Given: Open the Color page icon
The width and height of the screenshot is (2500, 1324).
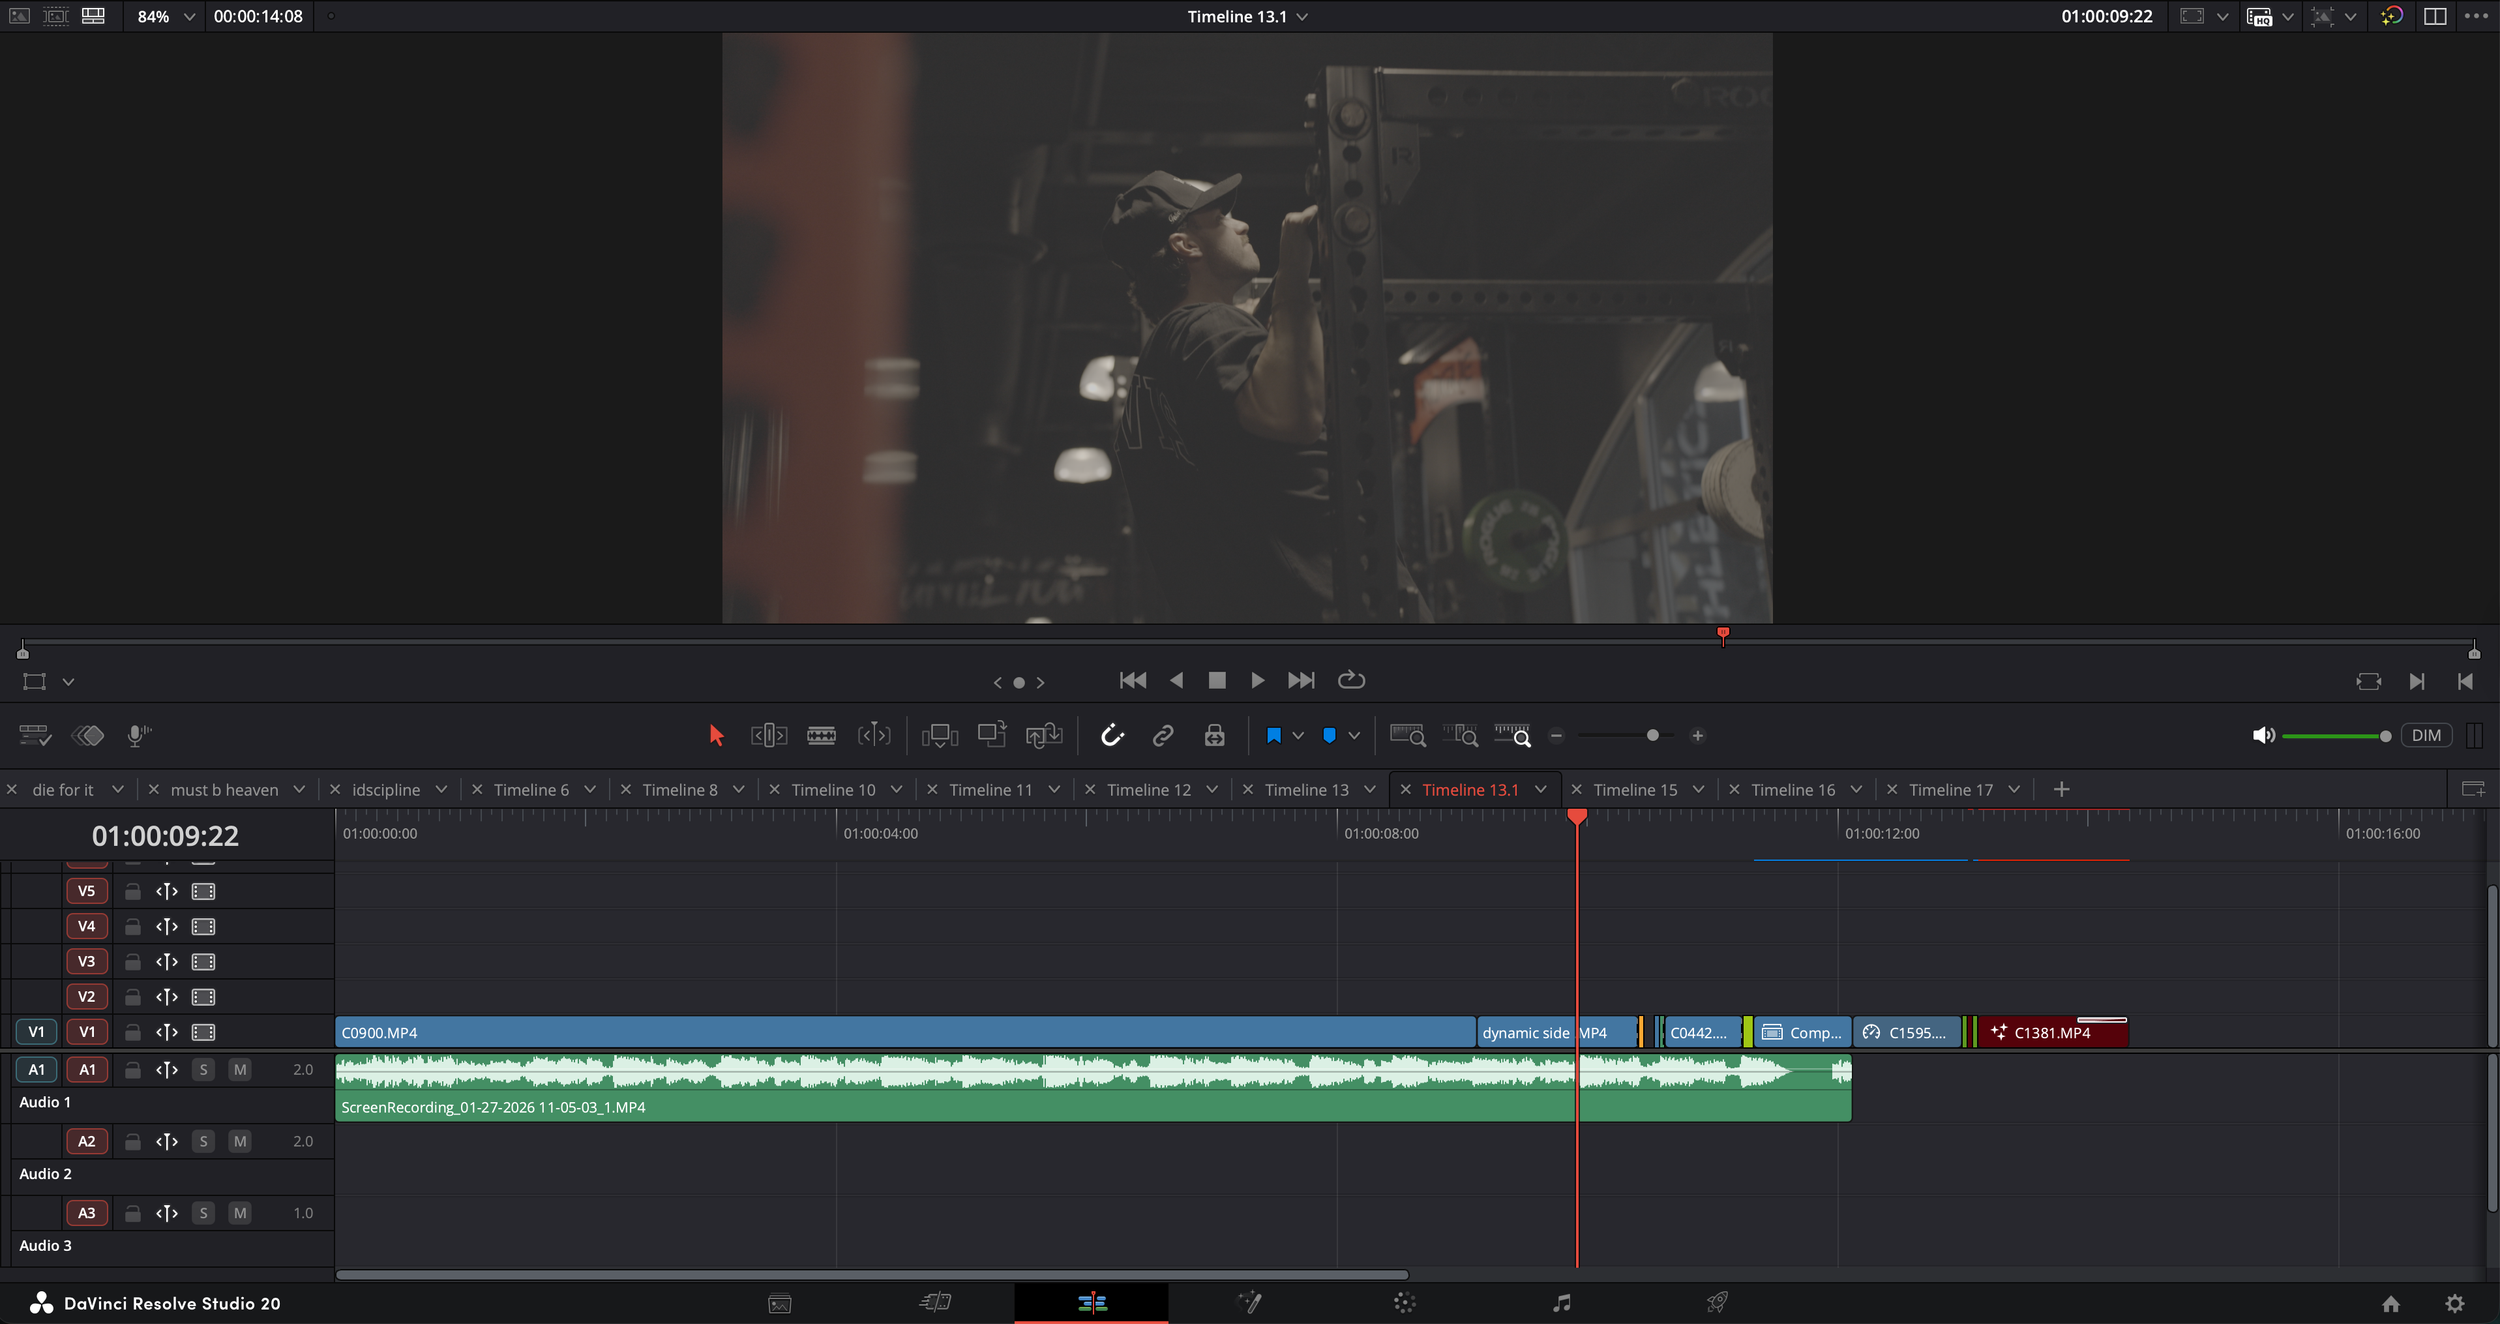Looking at the screenshot, I should [x=1405, y=1303].
